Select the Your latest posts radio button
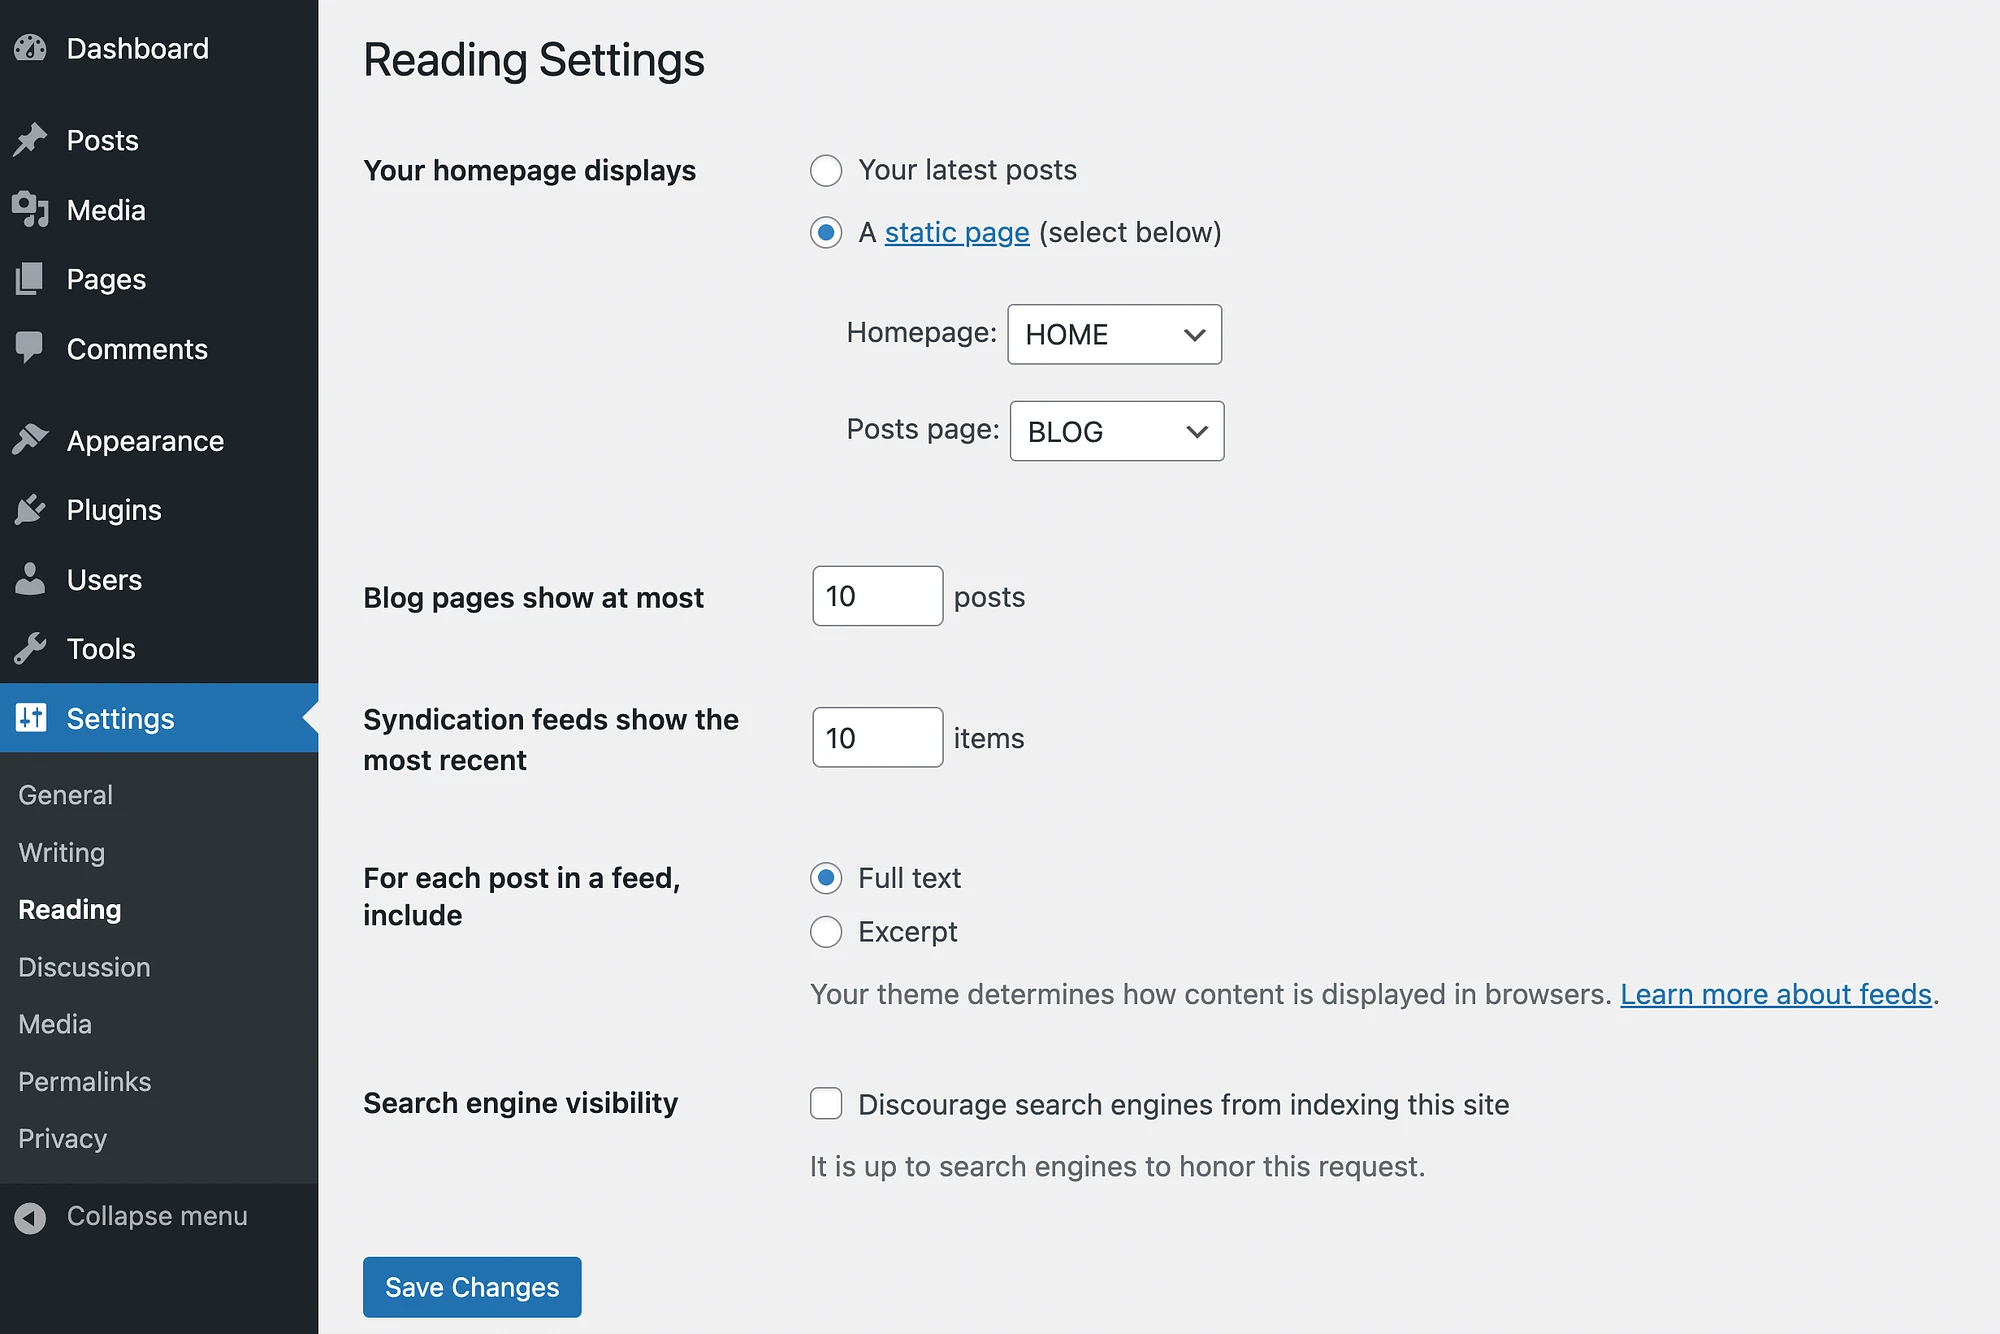Image resolution: width=2000 pixels, height=1334 pixels. coord(824,170)
